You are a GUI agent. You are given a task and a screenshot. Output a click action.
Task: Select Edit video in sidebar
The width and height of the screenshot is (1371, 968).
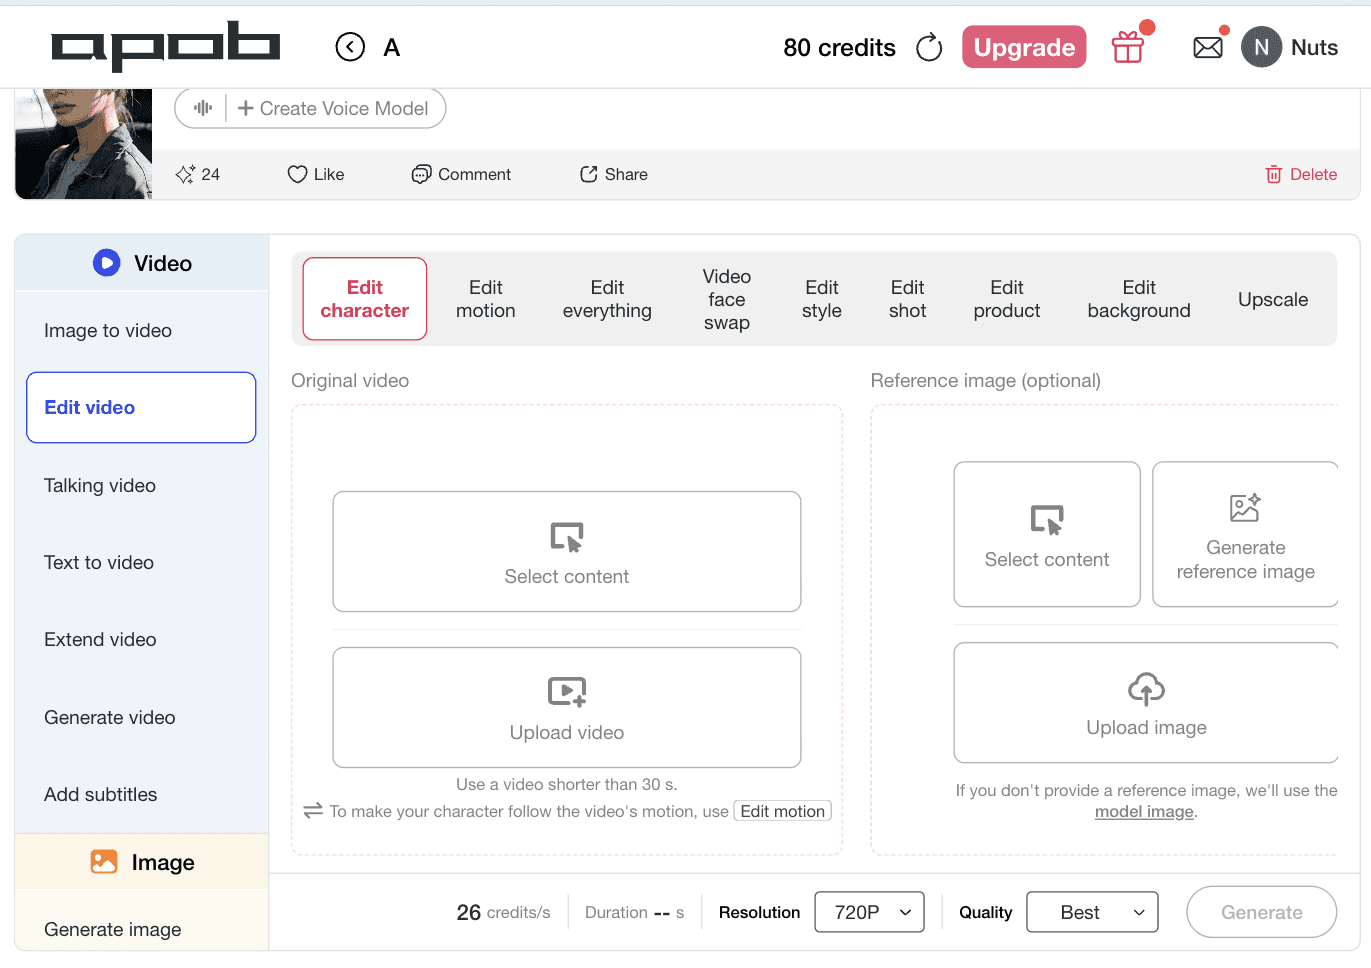point(141,407)
